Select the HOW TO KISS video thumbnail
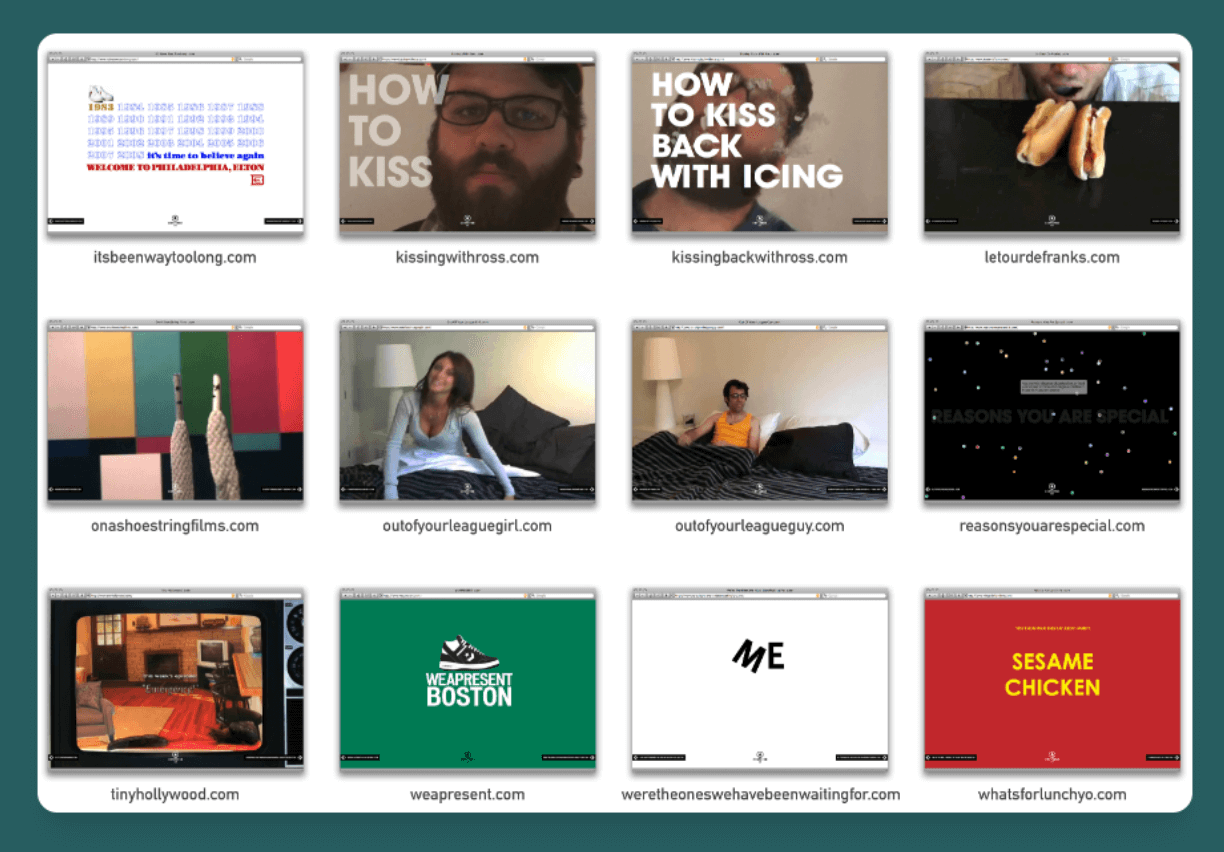The width and height of the screenshot is (1224, 852). tap(468, 145)
